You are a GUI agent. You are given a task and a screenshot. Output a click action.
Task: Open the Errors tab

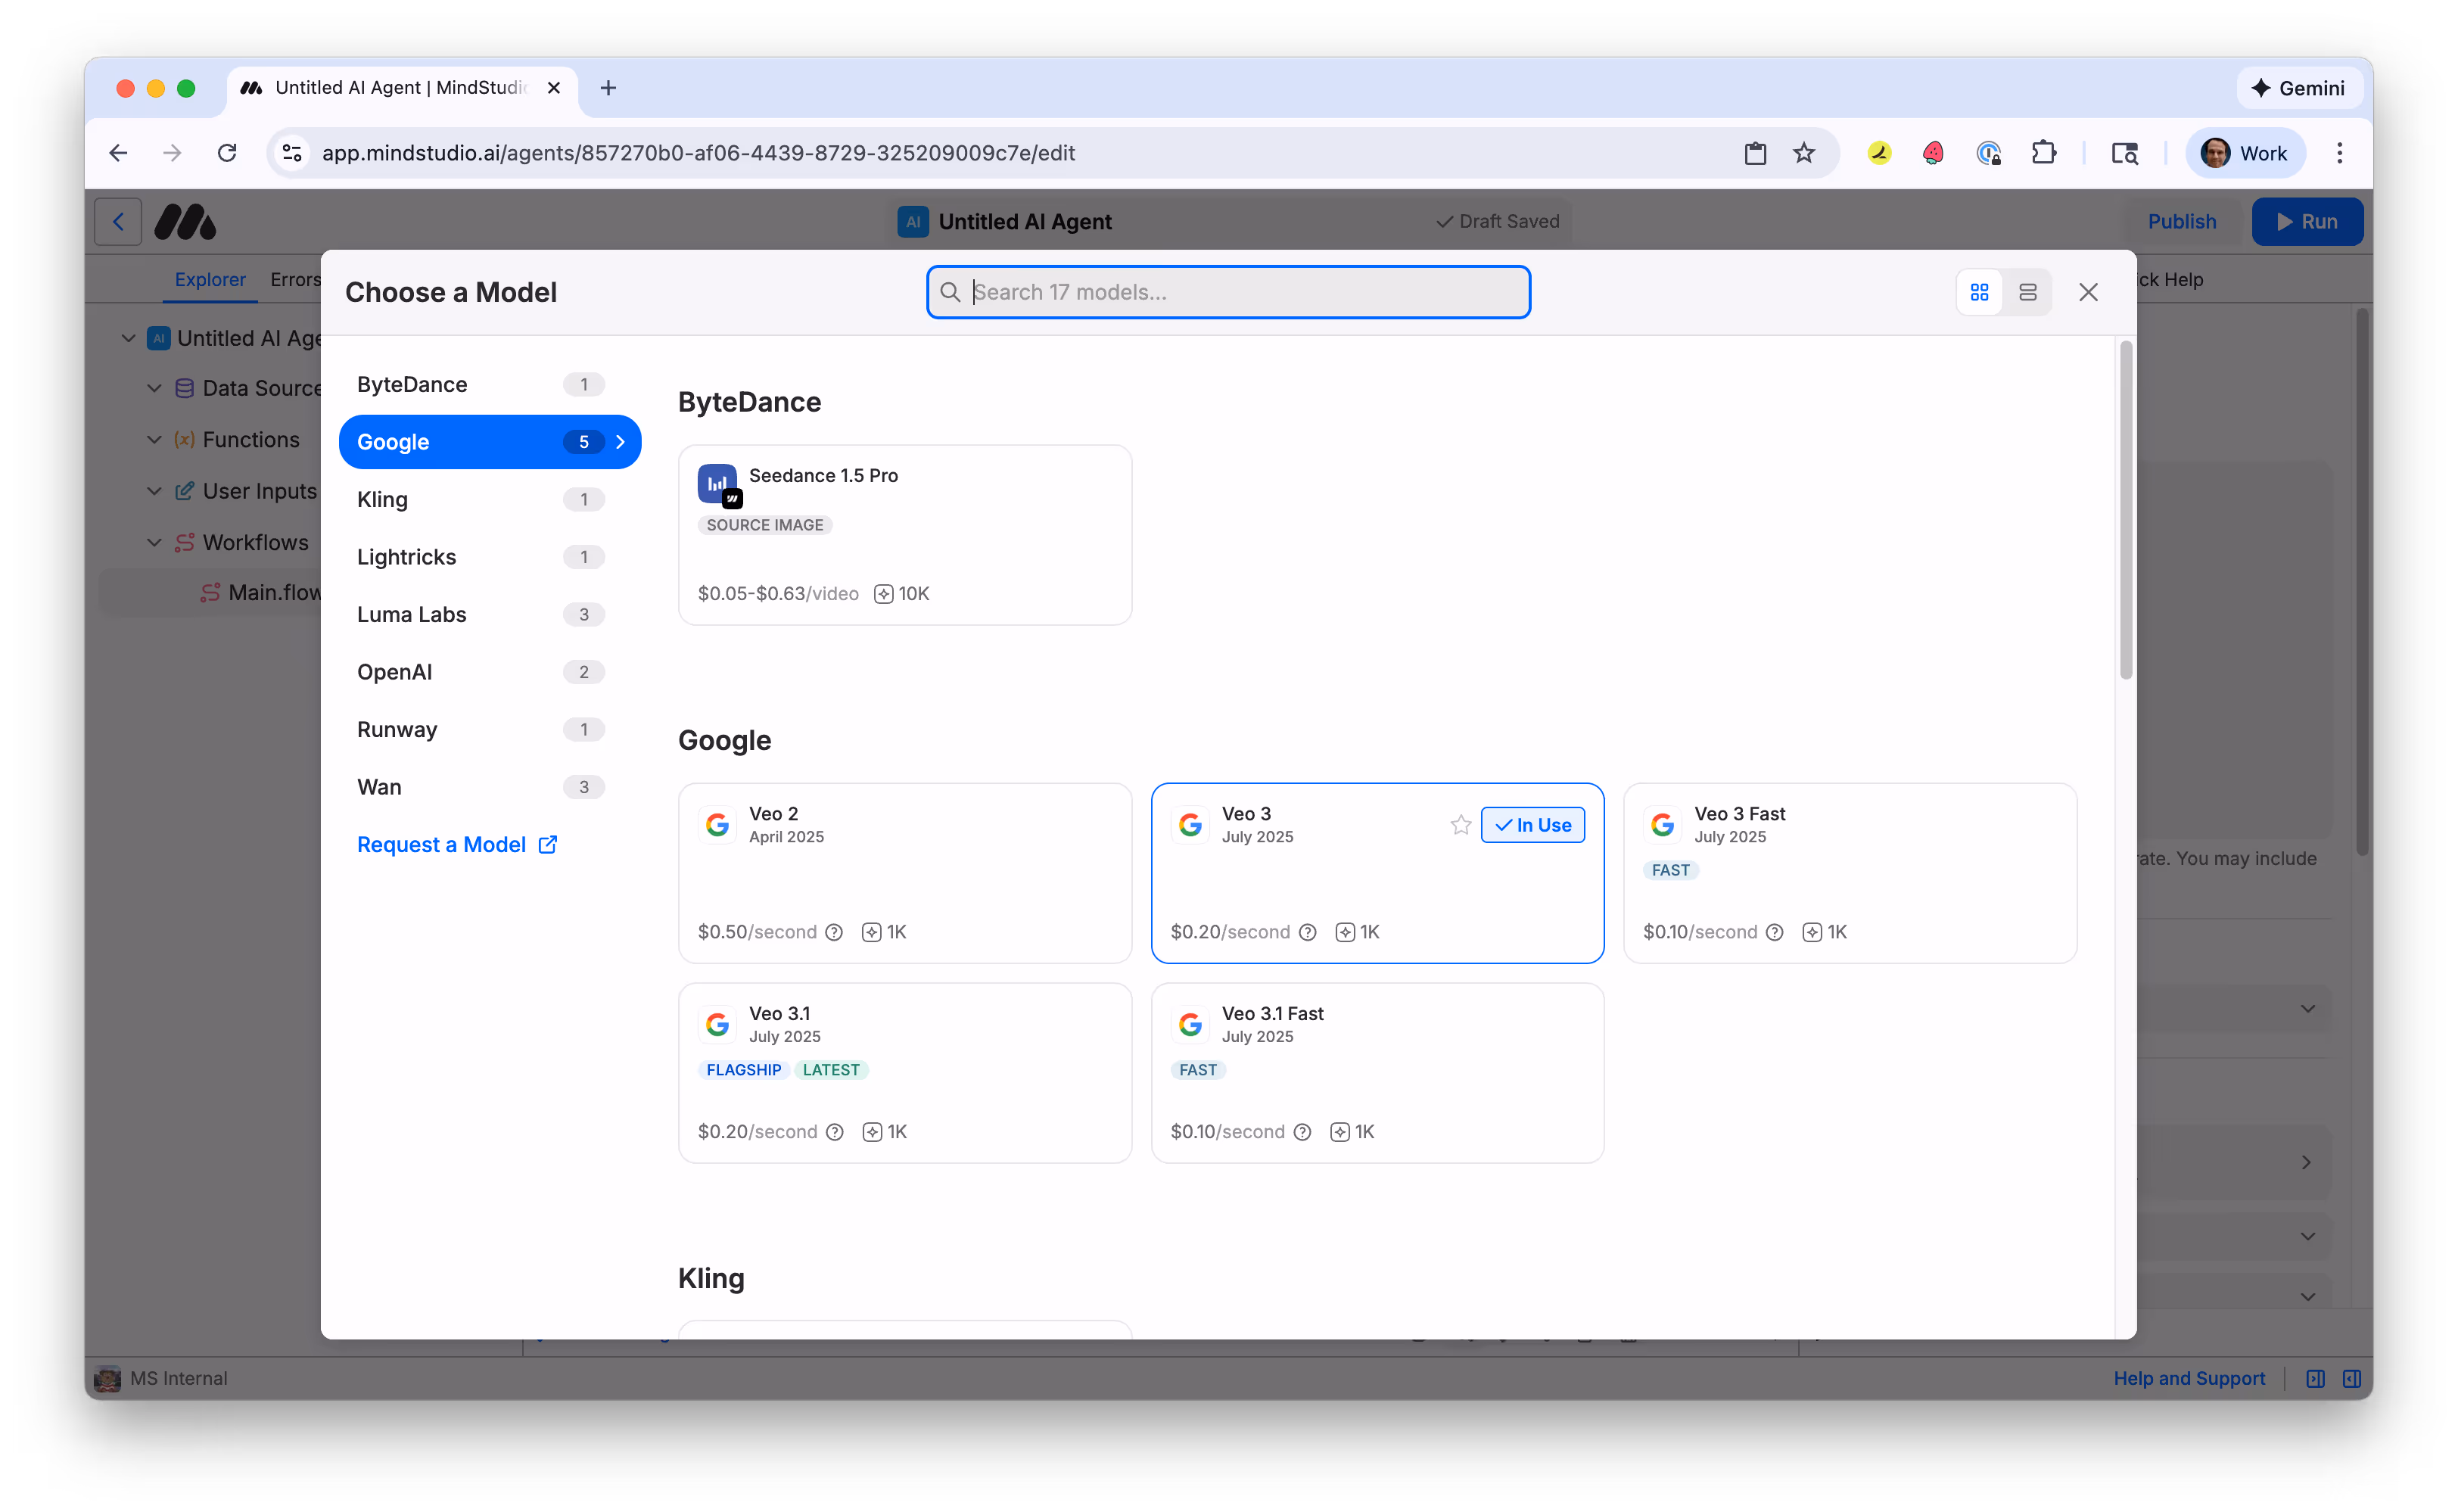[x=294, y=280]
